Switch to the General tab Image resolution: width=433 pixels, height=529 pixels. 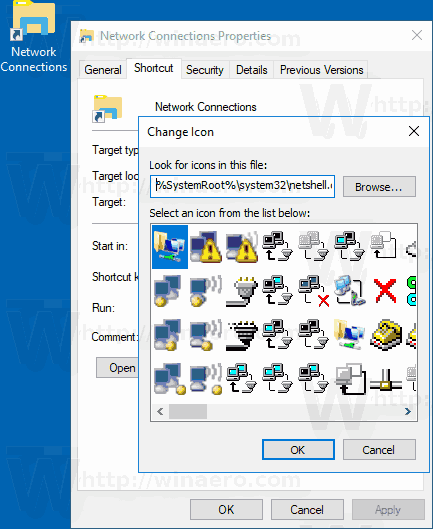(103, 70)
